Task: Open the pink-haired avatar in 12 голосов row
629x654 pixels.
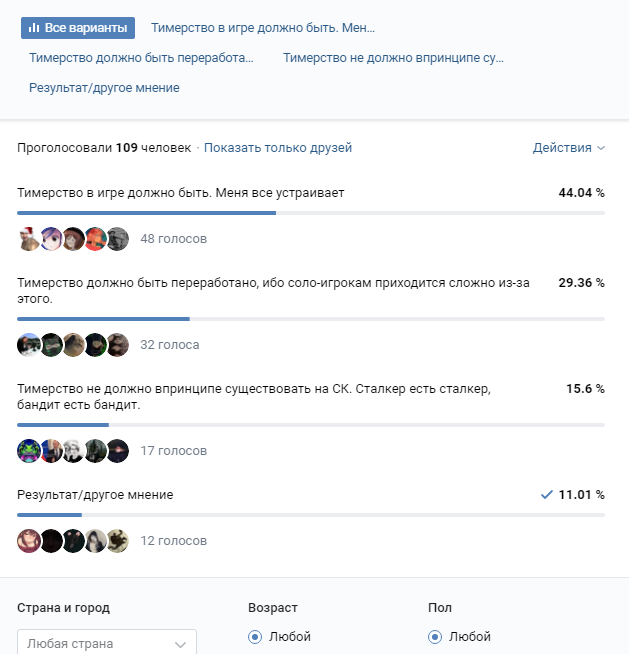Action: point(29,541)
